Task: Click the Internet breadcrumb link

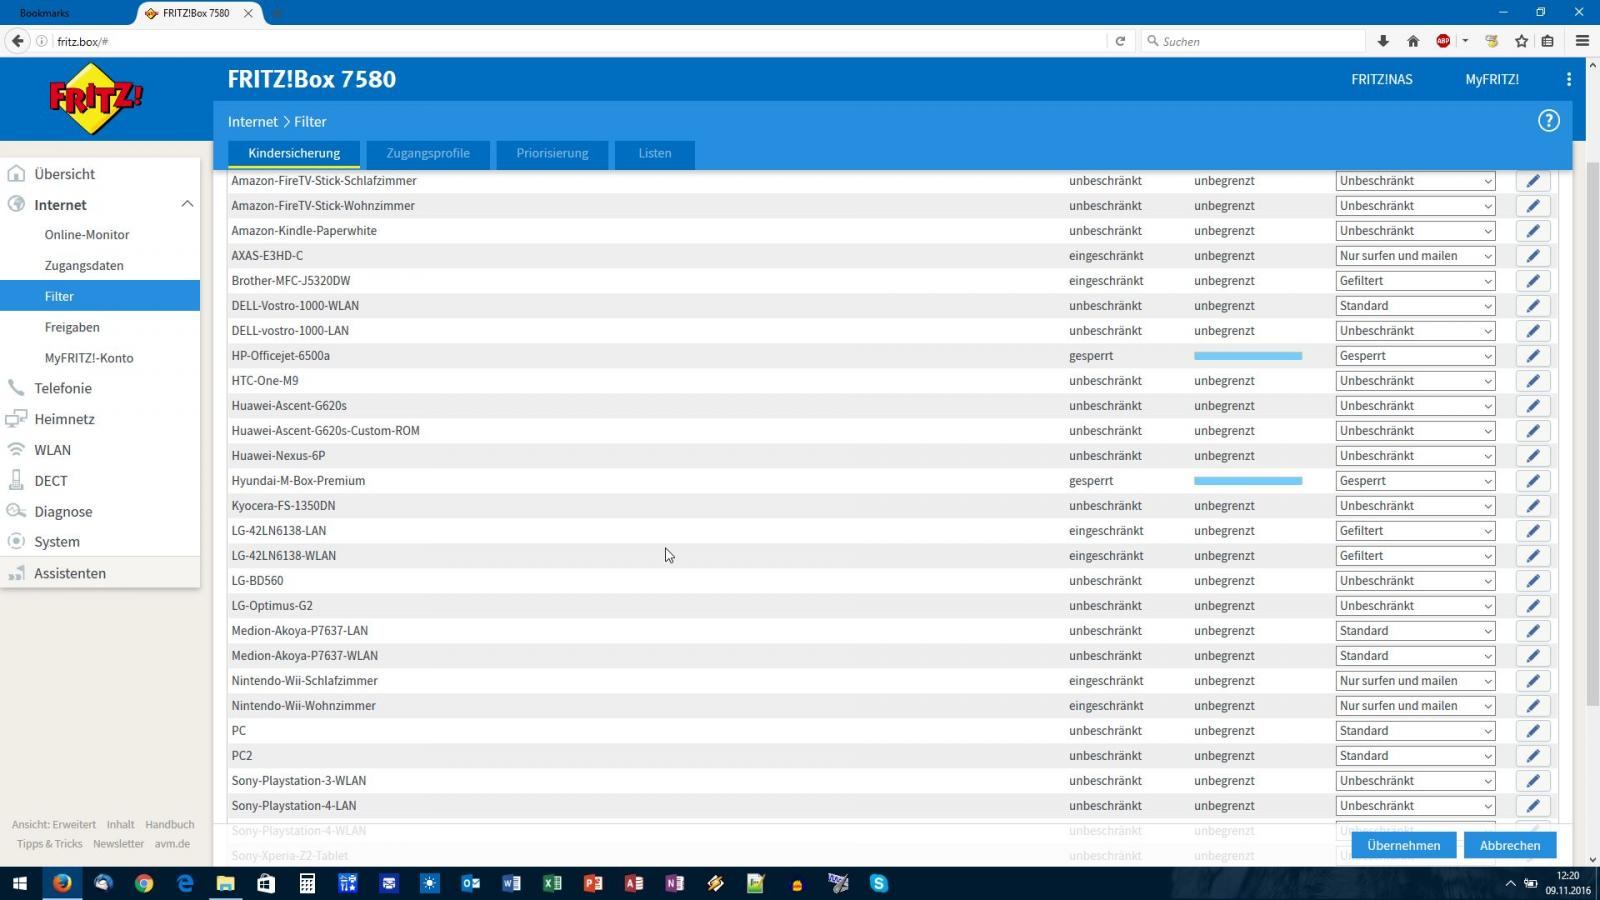Action: [253, 121]
